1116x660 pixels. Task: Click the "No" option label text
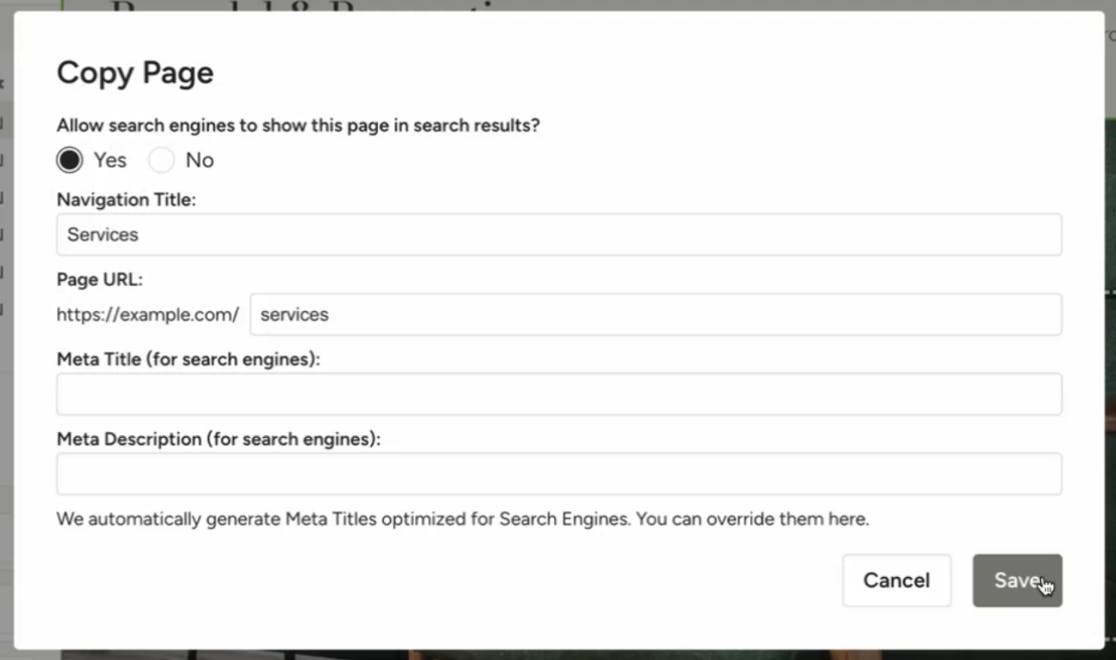(199, 160)
